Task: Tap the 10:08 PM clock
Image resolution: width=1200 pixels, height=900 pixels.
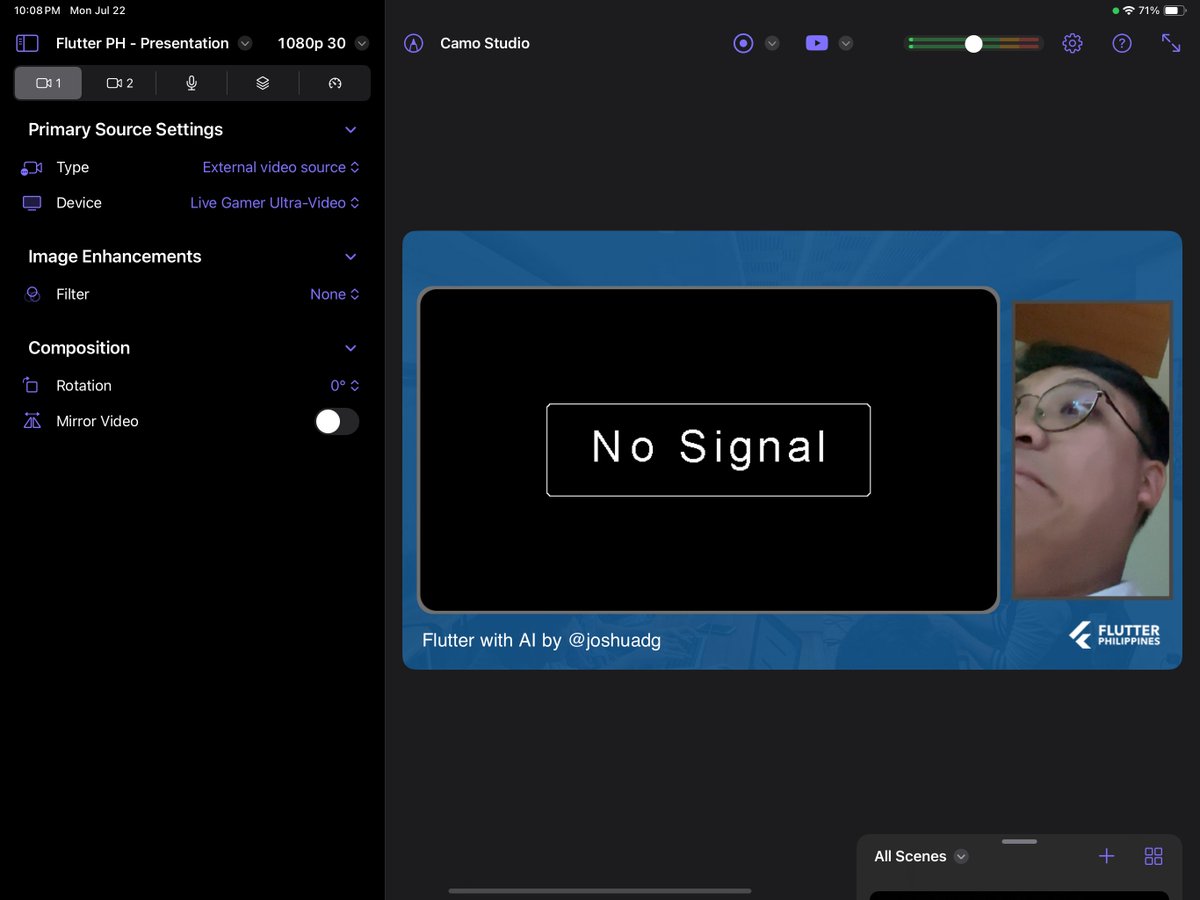Action: pyautogui.click(x=37, y=10)
